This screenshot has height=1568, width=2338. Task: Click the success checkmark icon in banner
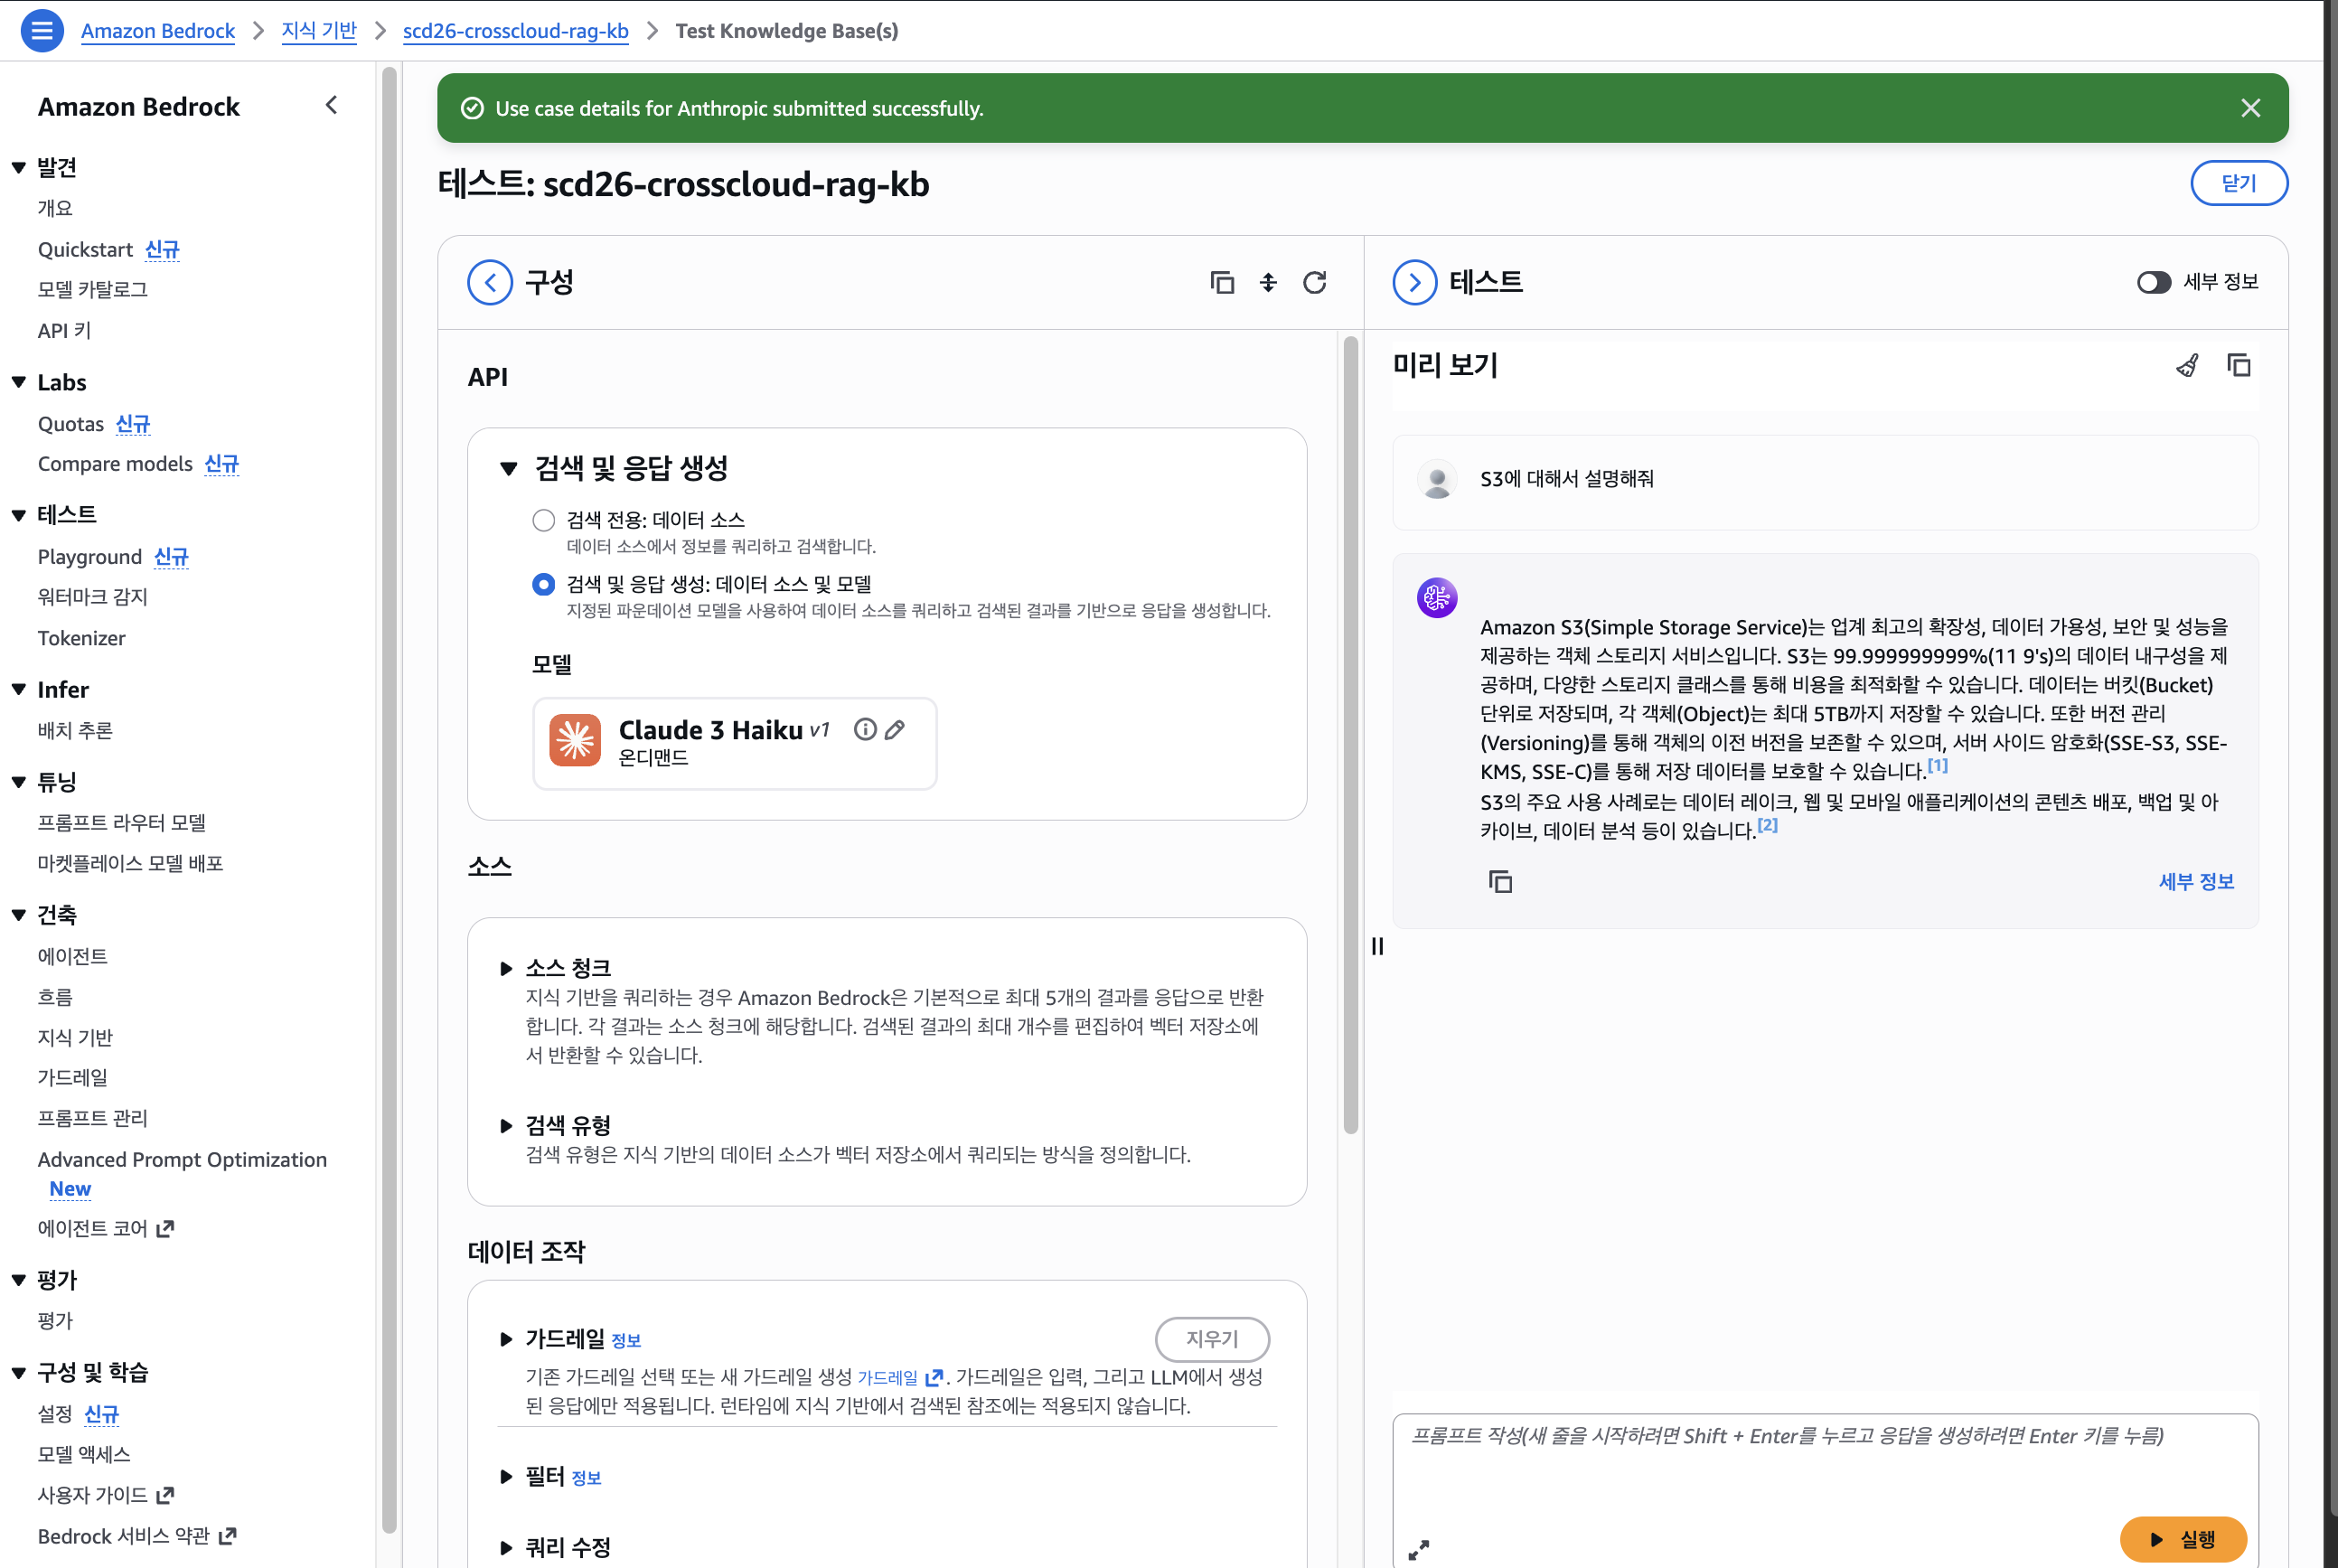[472, 108]
